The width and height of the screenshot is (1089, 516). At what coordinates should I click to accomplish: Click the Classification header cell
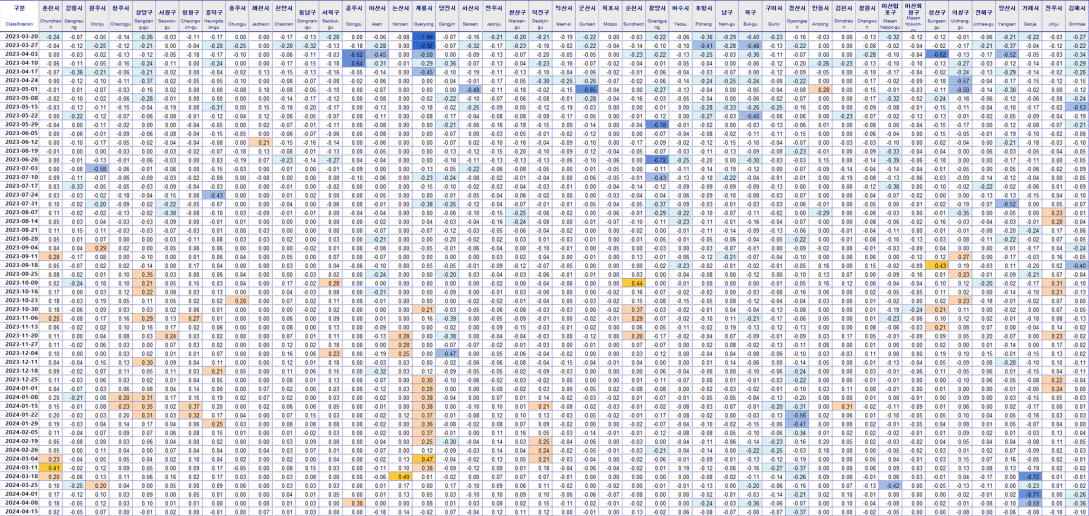(x=19, y=17)
